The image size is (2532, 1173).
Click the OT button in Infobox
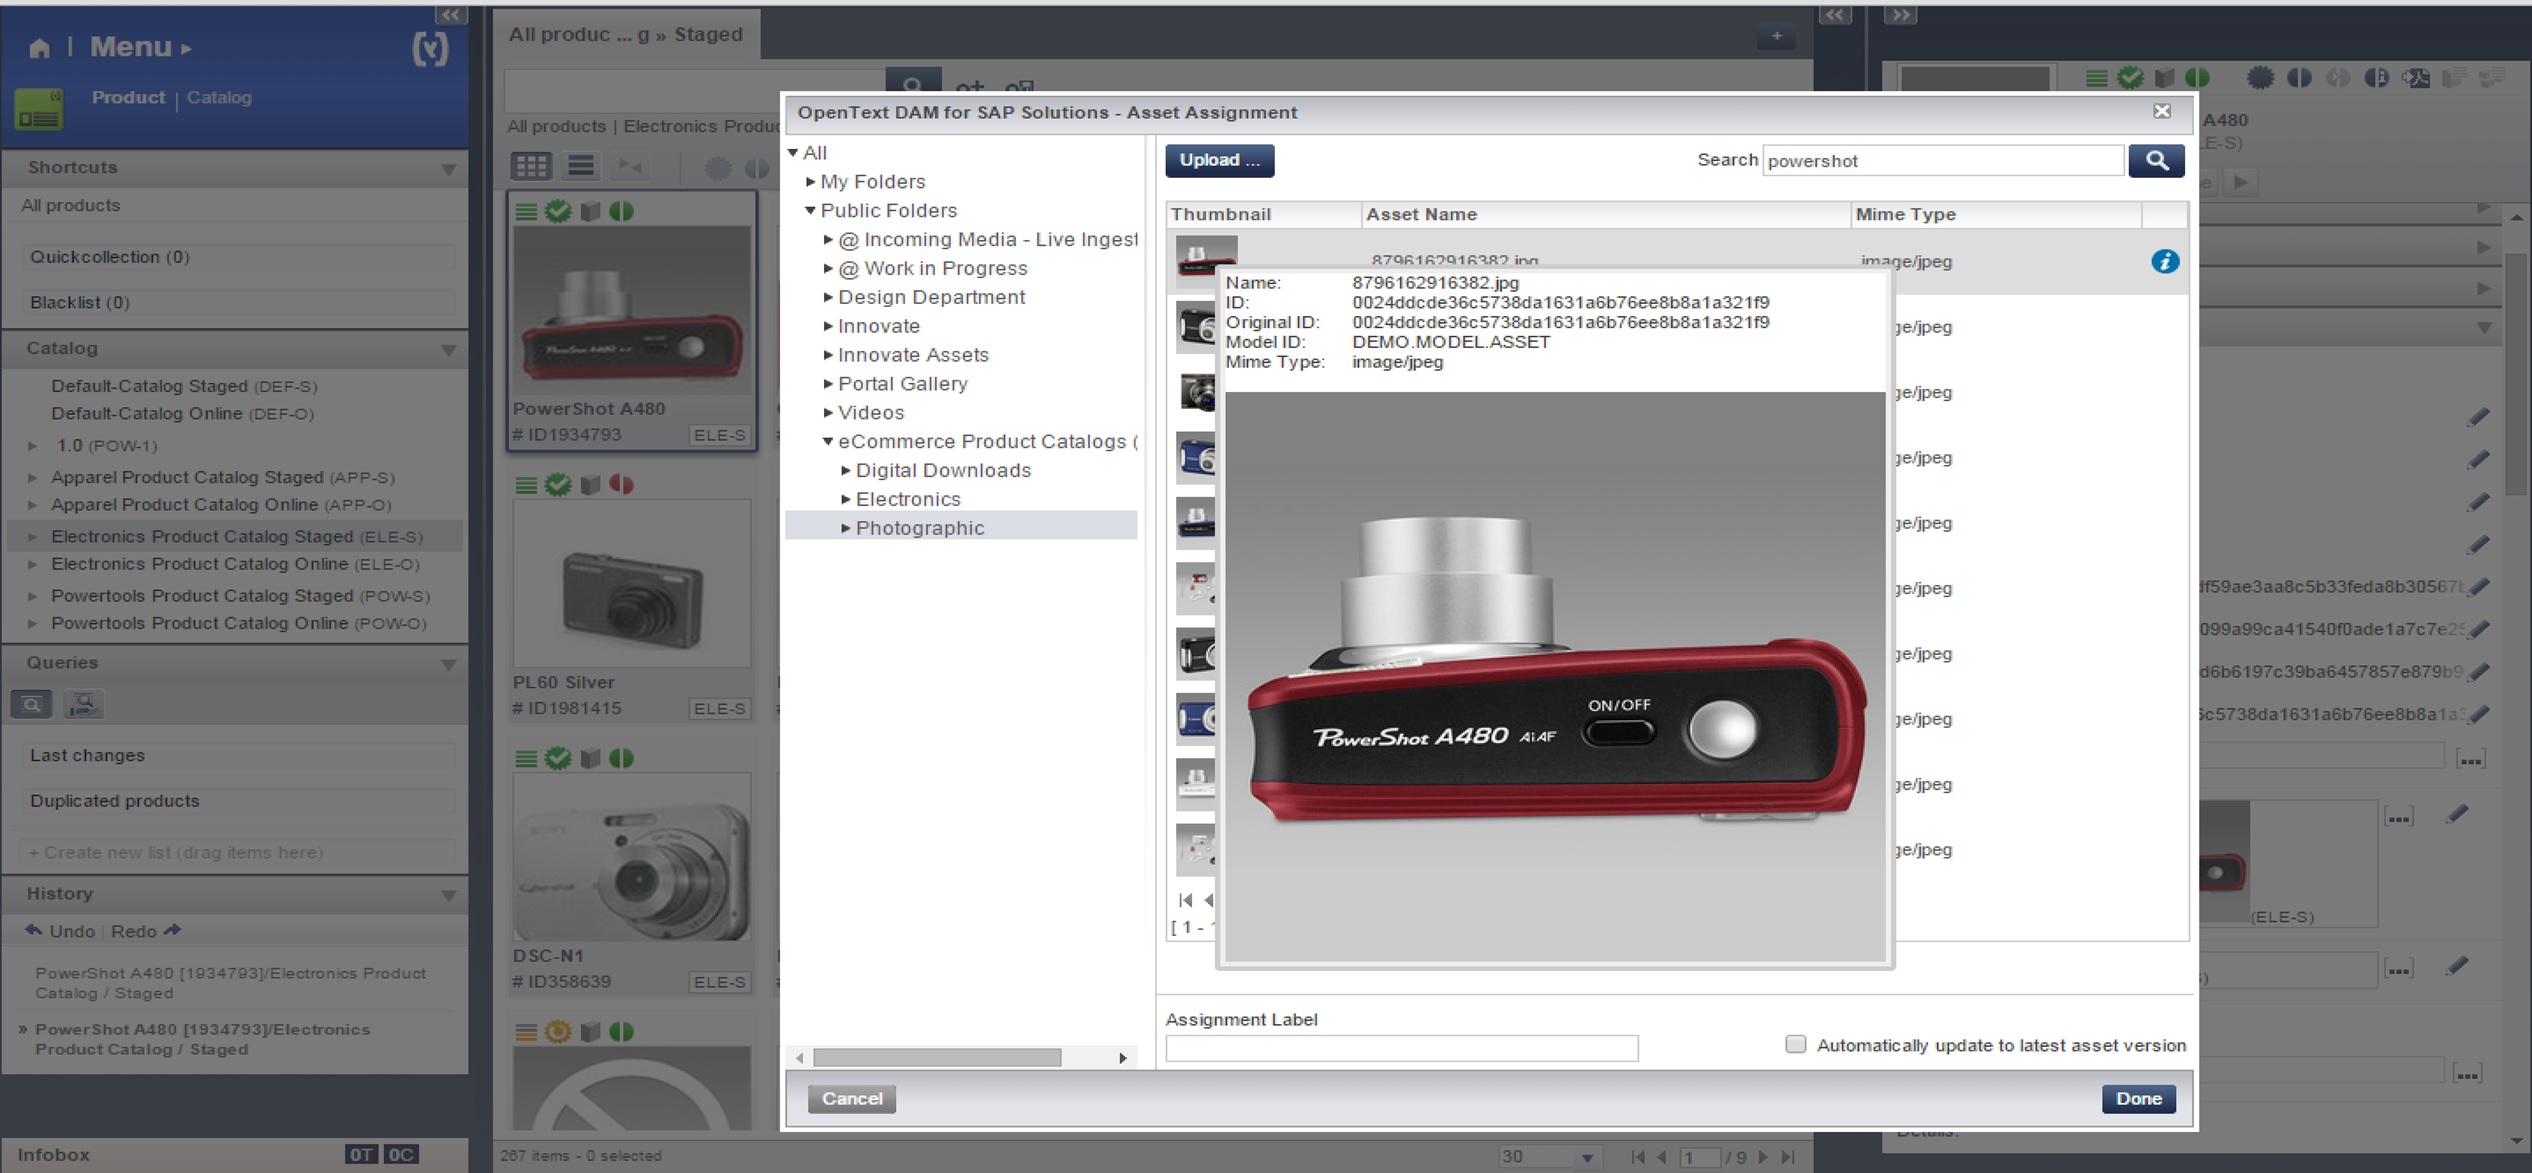361,1154
